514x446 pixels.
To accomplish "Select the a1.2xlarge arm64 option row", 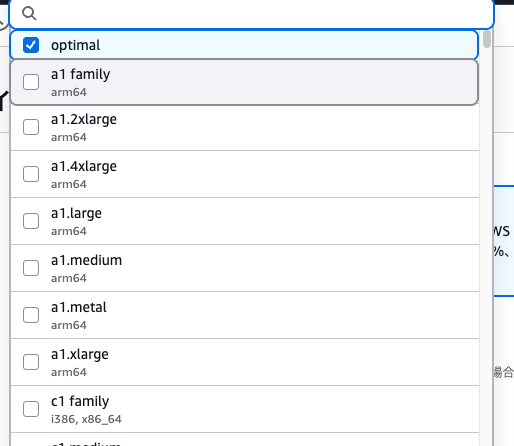I will coord(245,128).
